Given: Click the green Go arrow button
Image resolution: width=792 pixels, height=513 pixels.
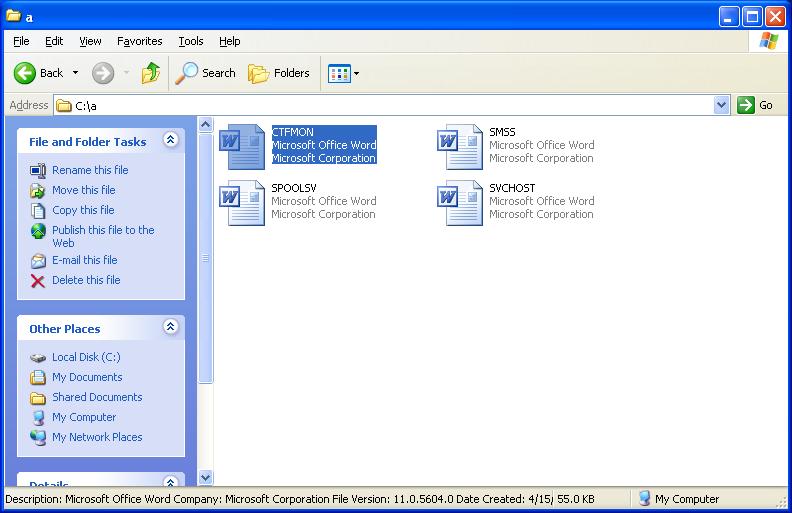Looking at the screenshot, I should tap(746, 105).
